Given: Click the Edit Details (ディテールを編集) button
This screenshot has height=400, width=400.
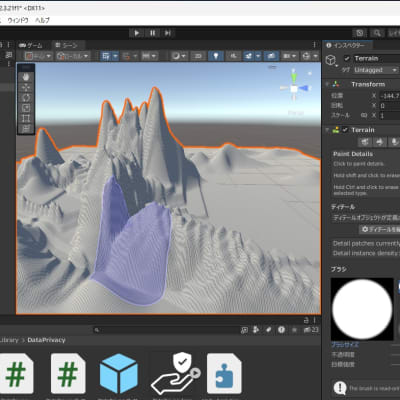Looking at the screenshot, I should coord(380,229).
